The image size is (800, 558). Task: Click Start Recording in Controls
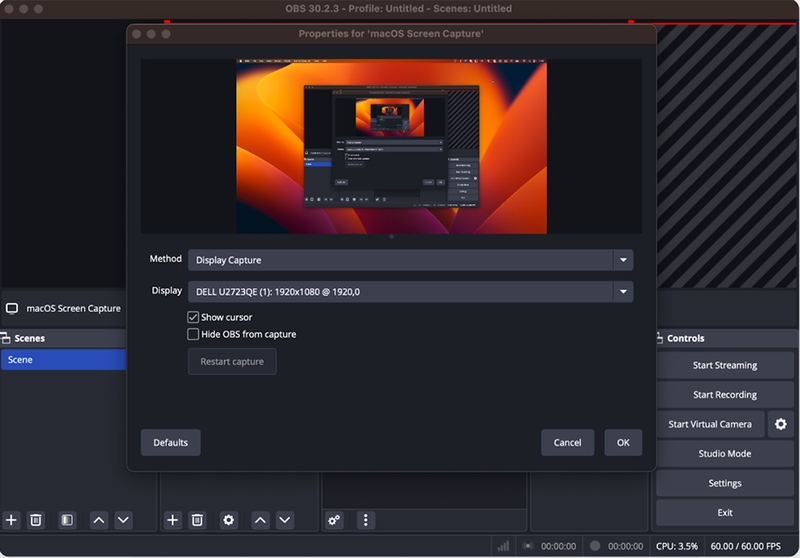pyautogui.click(x=724, y=395)
